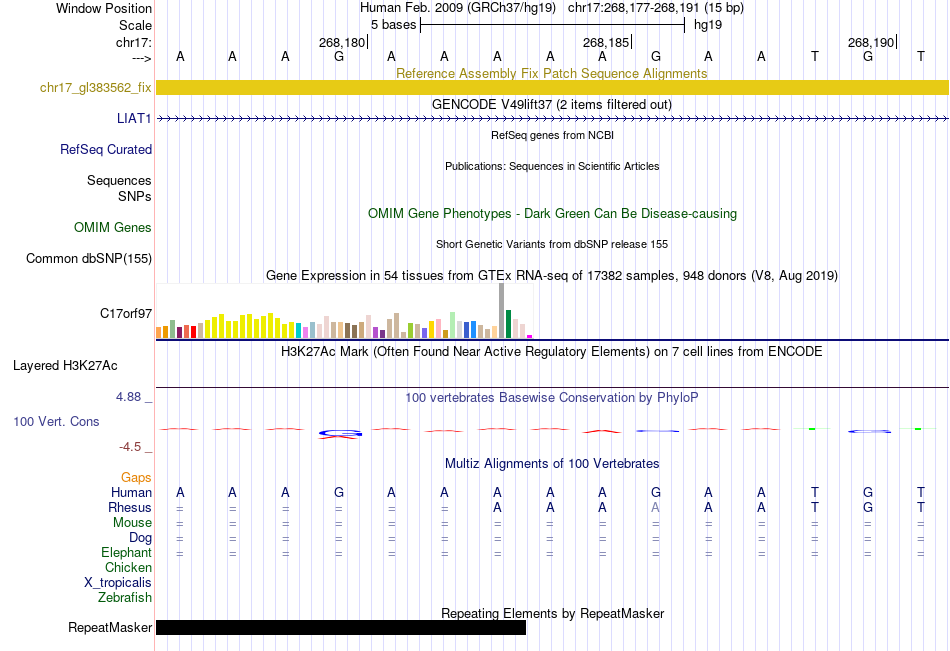Click the X_tropicalis alignment row label
Screen dimensions: 950x651
click(x=118, y=583)
